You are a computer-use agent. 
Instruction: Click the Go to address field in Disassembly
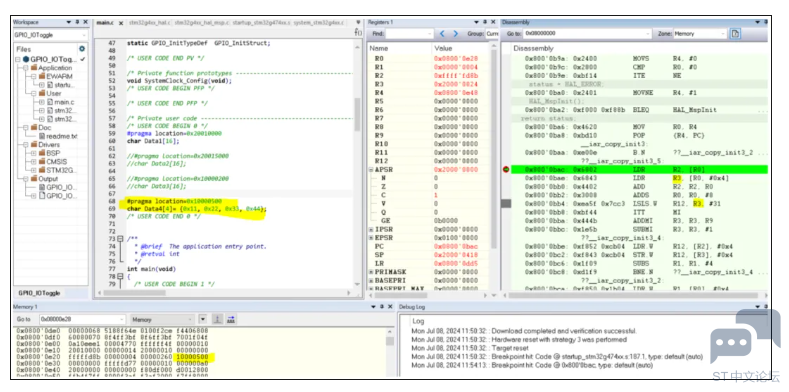[x=586, y=34]
